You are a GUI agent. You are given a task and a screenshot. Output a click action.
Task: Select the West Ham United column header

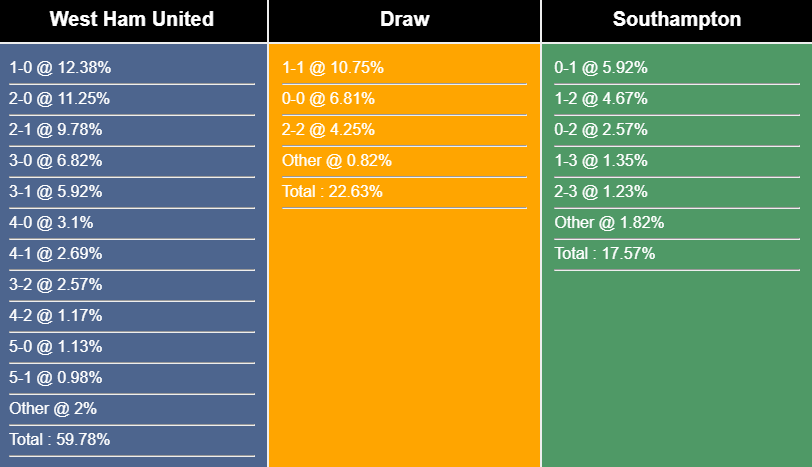pos(131,20)
